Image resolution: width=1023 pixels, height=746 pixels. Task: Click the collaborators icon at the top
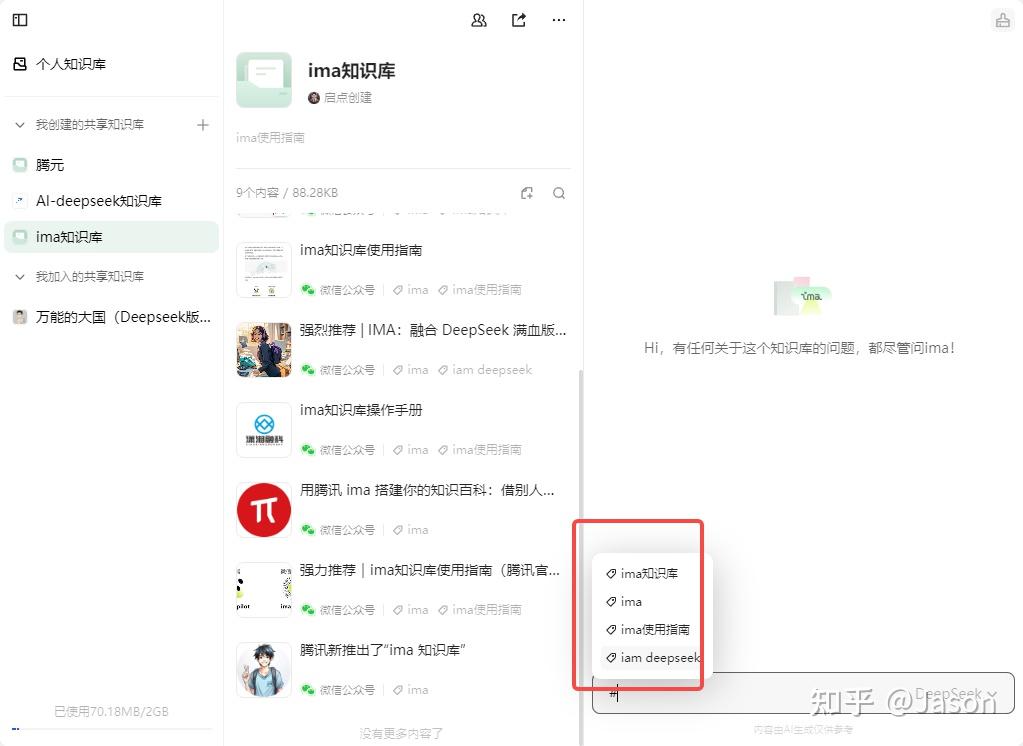478,19
